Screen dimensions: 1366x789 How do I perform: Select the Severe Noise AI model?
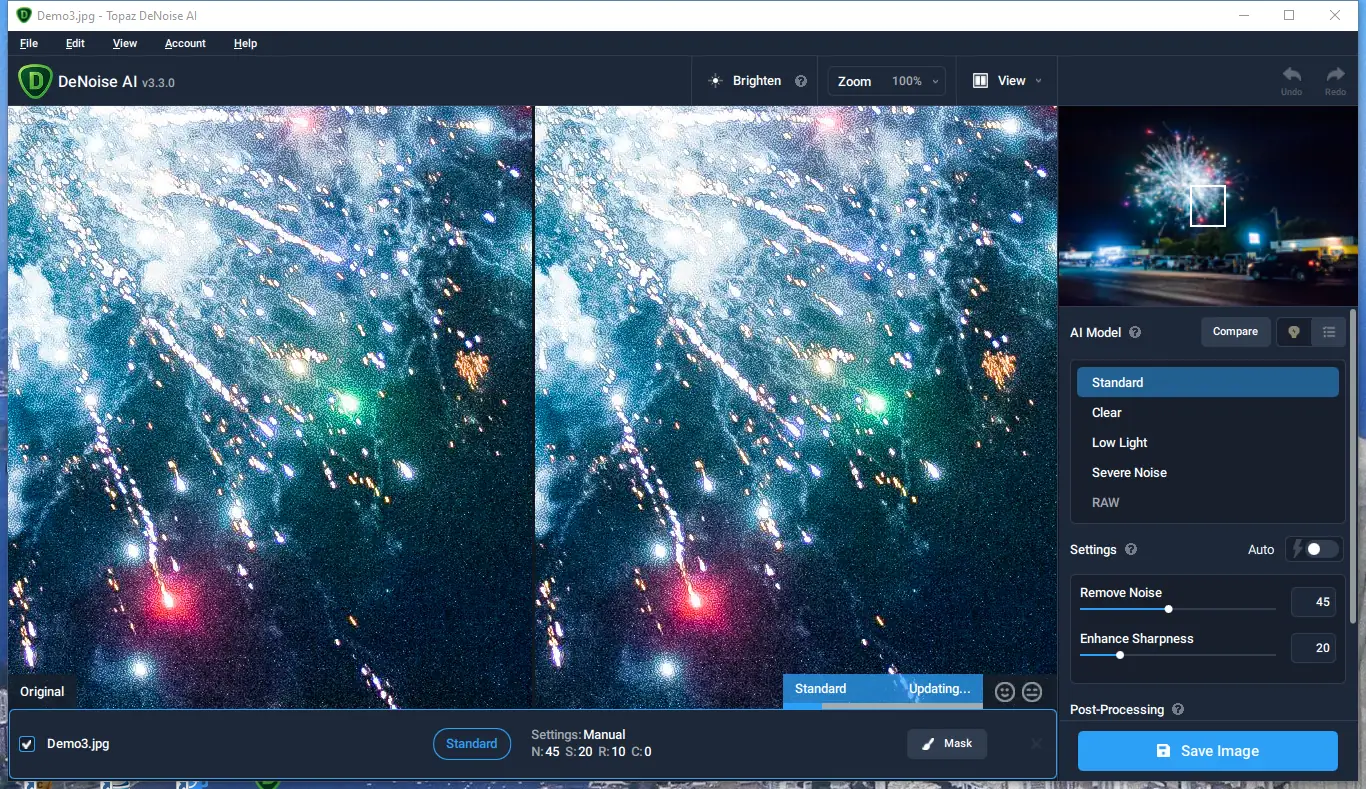click(x=1207, y=472)
